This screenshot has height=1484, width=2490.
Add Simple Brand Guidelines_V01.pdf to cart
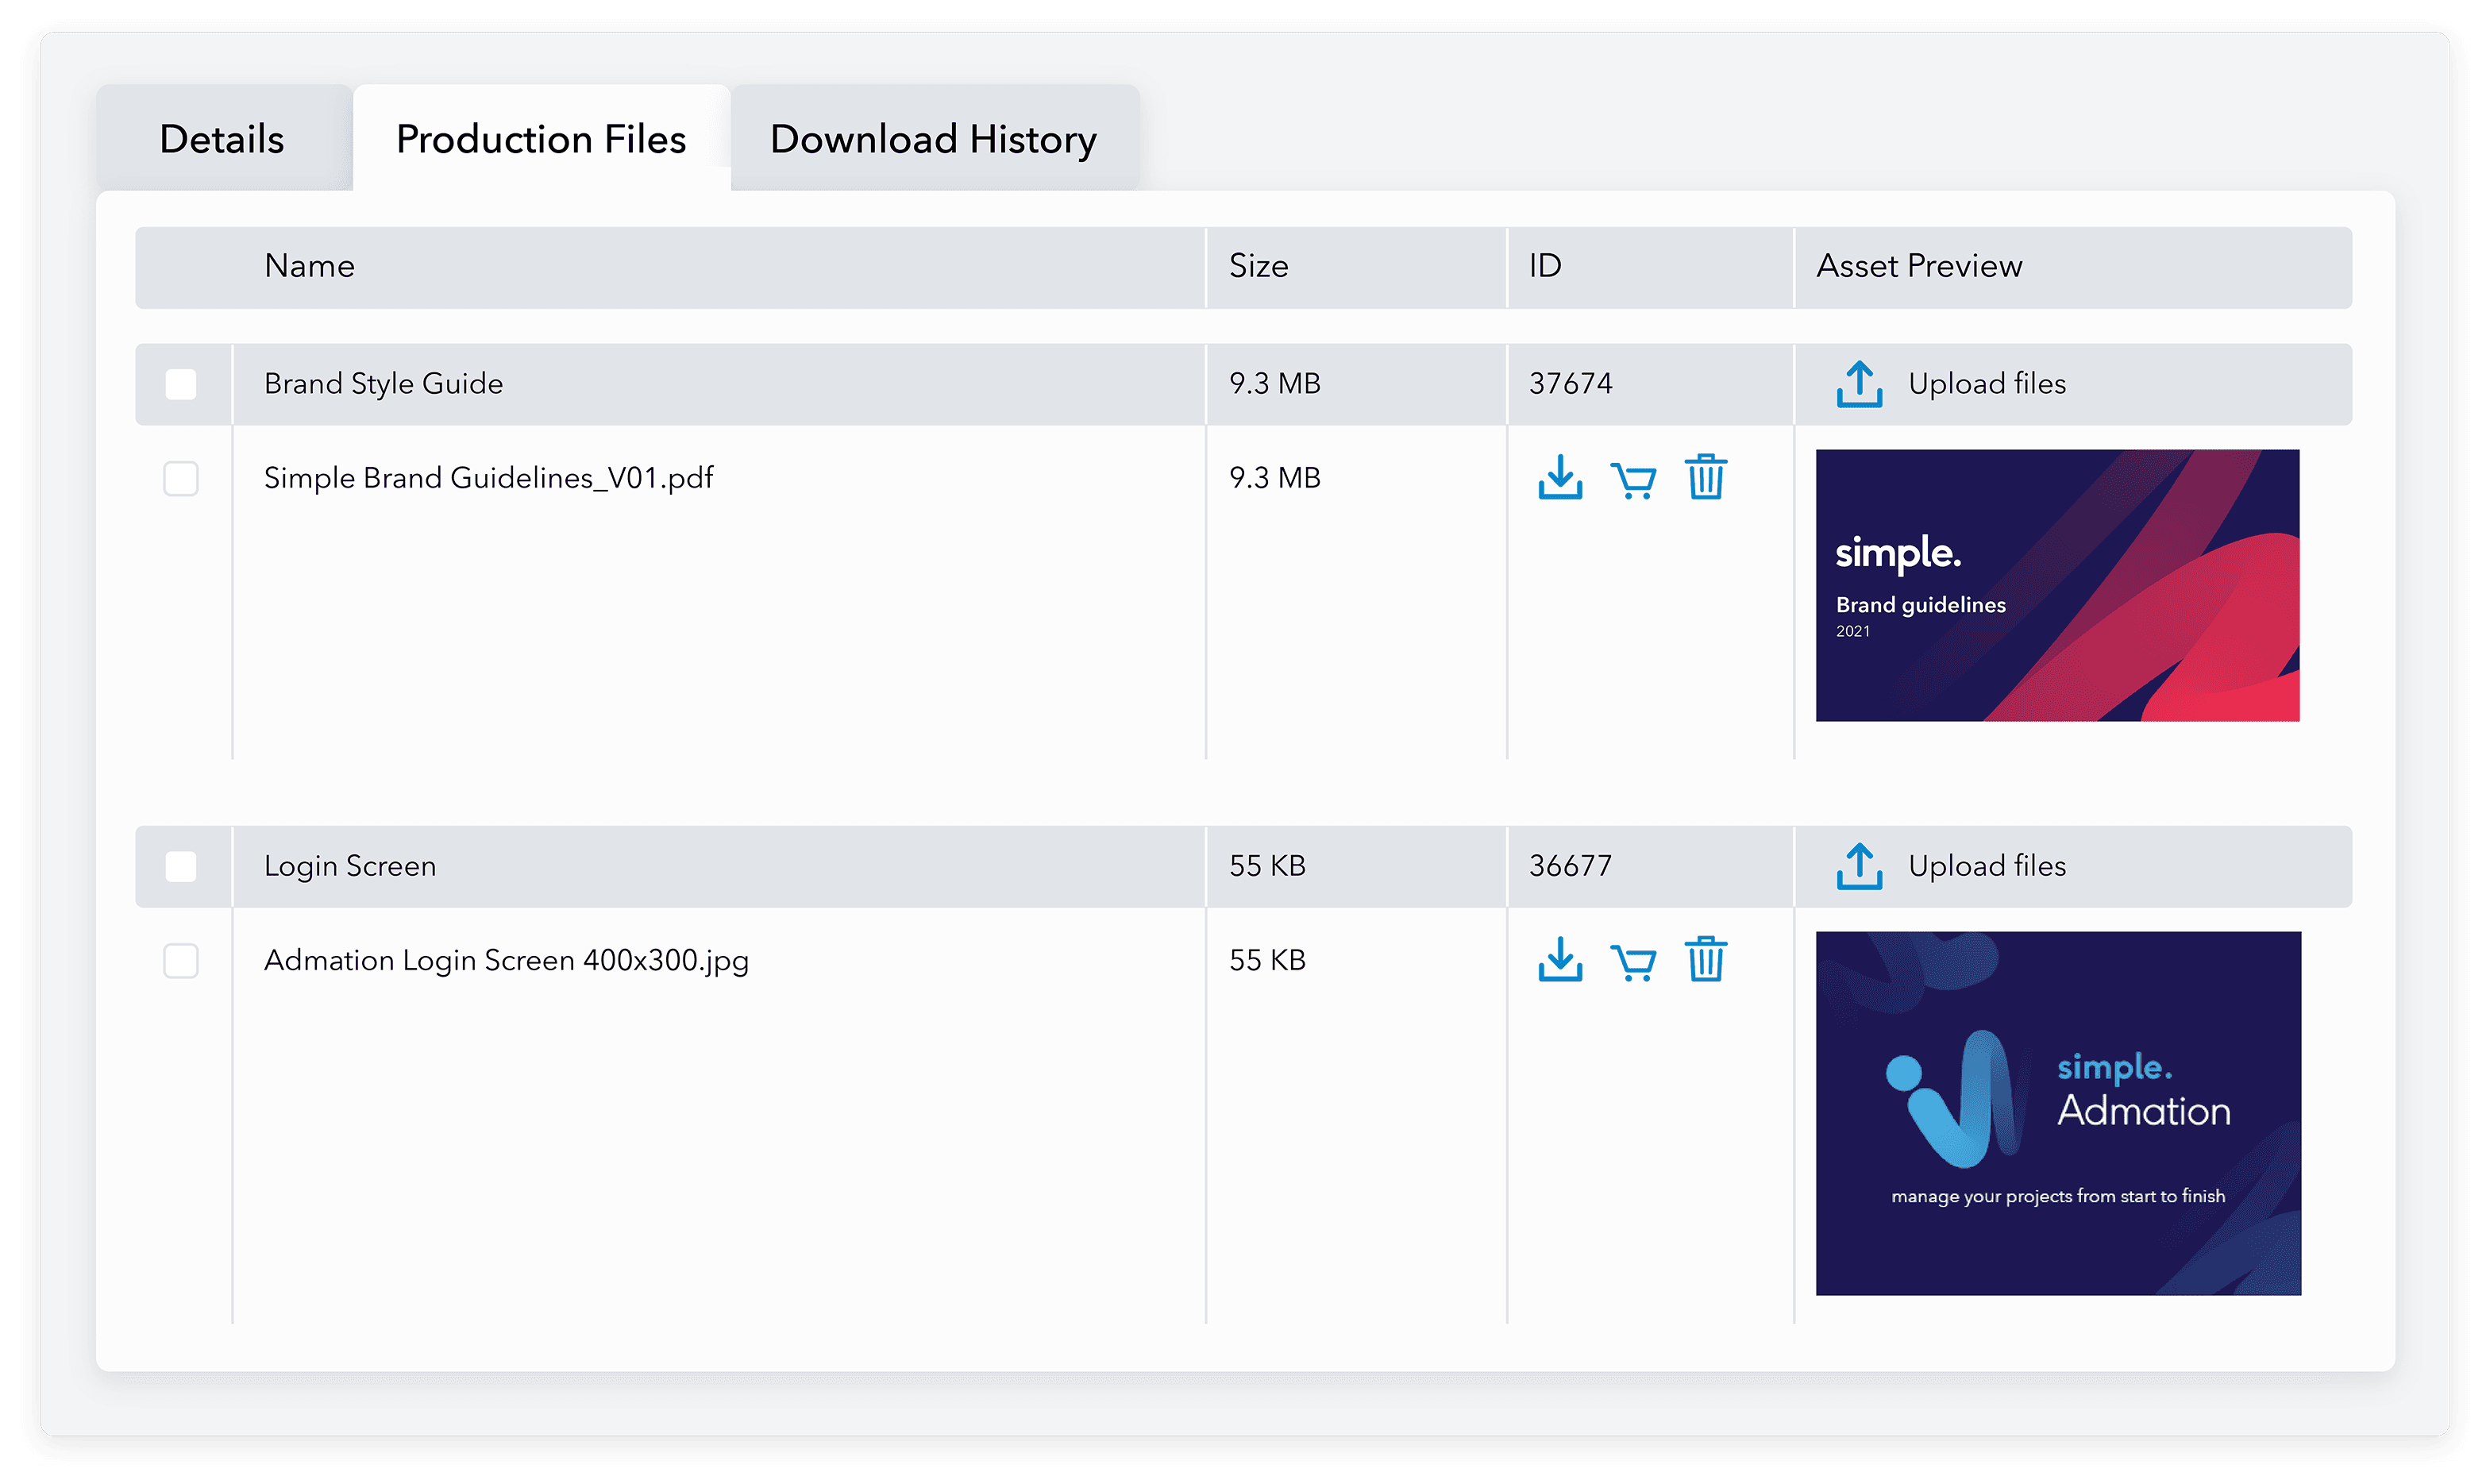click(x=1635, y=480)
